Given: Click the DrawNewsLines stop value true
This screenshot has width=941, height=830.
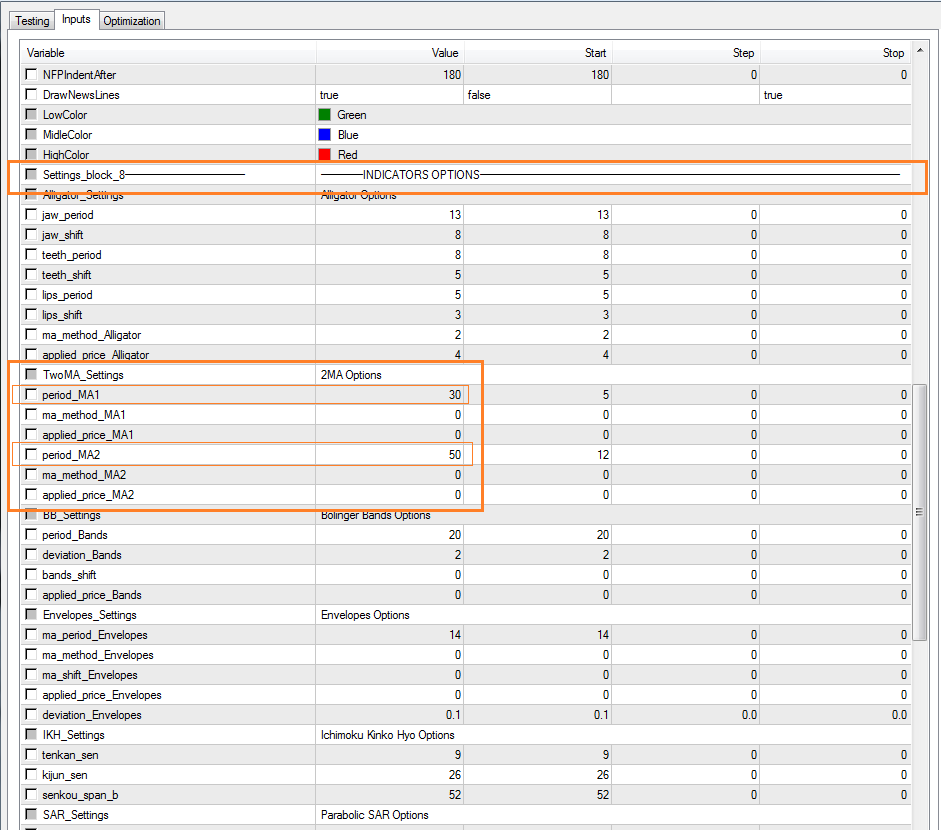Looking at the screenshot, I should (x=773, y=95).
